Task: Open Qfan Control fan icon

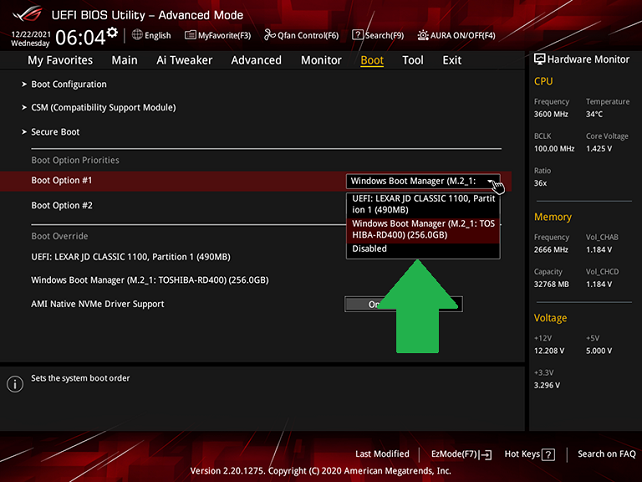Action: [x=269, y=35]
